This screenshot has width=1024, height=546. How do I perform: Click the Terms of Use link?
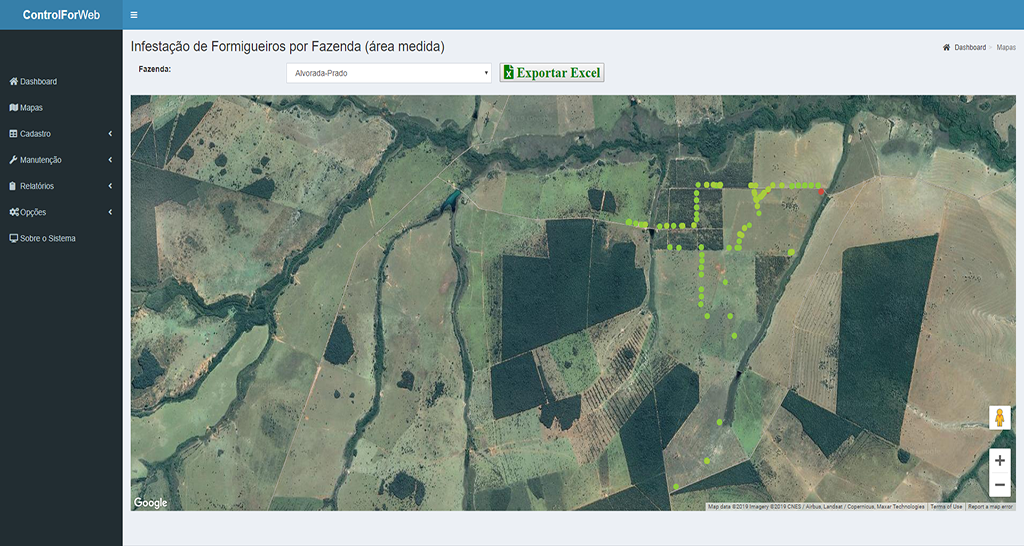[946, 507]
